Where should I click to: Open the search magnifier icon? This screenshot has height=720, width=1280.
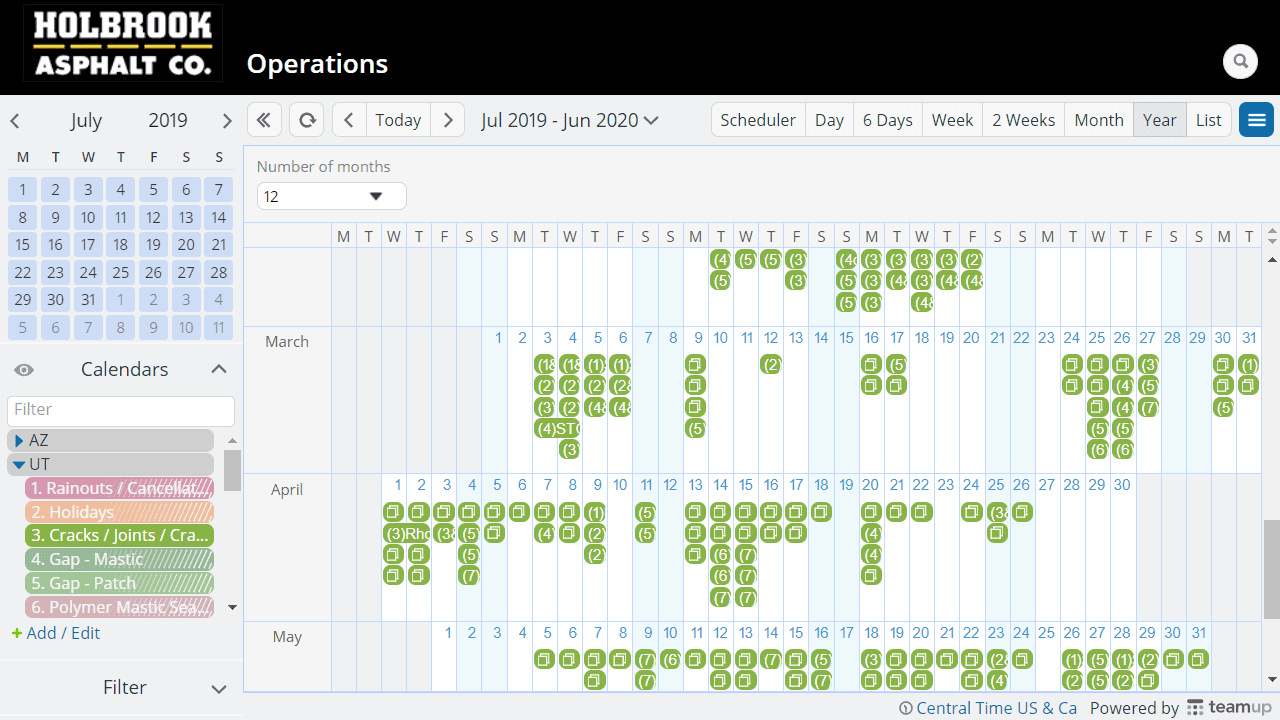click(1240, 61)
